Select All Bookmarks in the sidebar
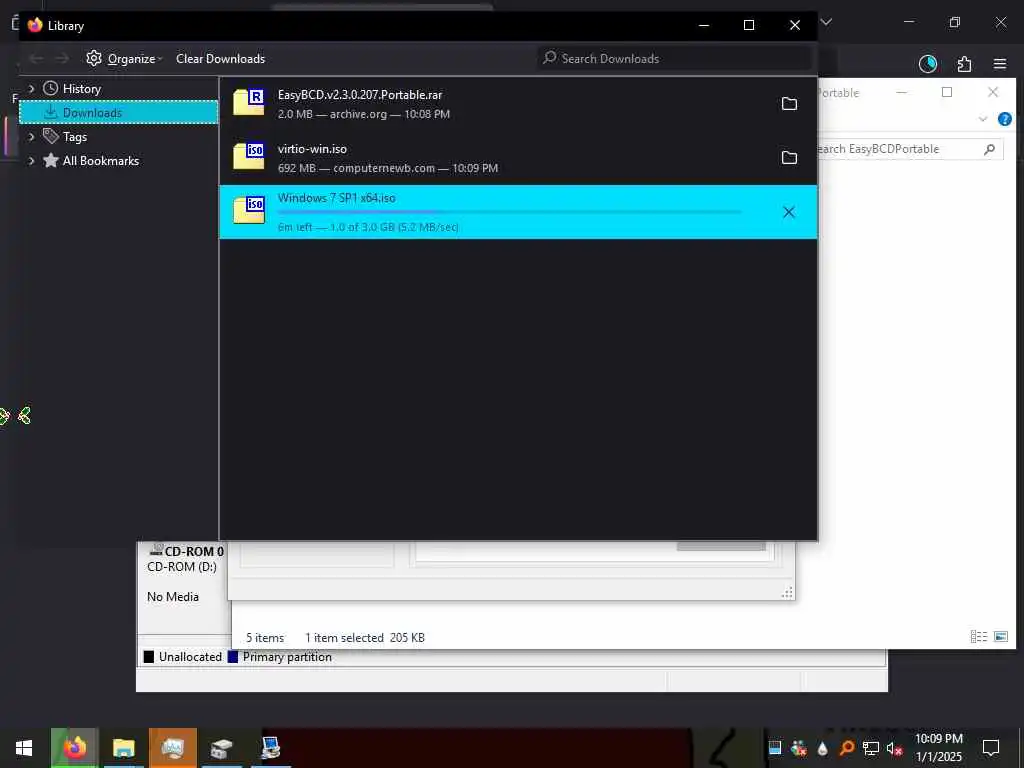 (101, 161)
